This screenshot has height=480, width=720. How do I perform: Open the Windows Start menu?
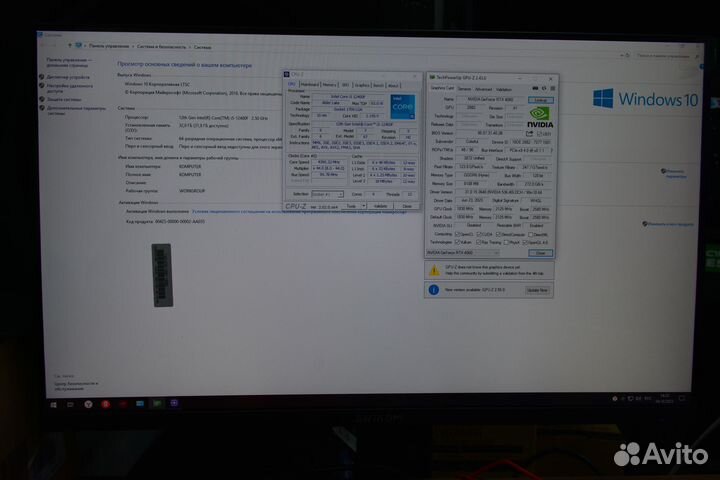coord(53,405)
